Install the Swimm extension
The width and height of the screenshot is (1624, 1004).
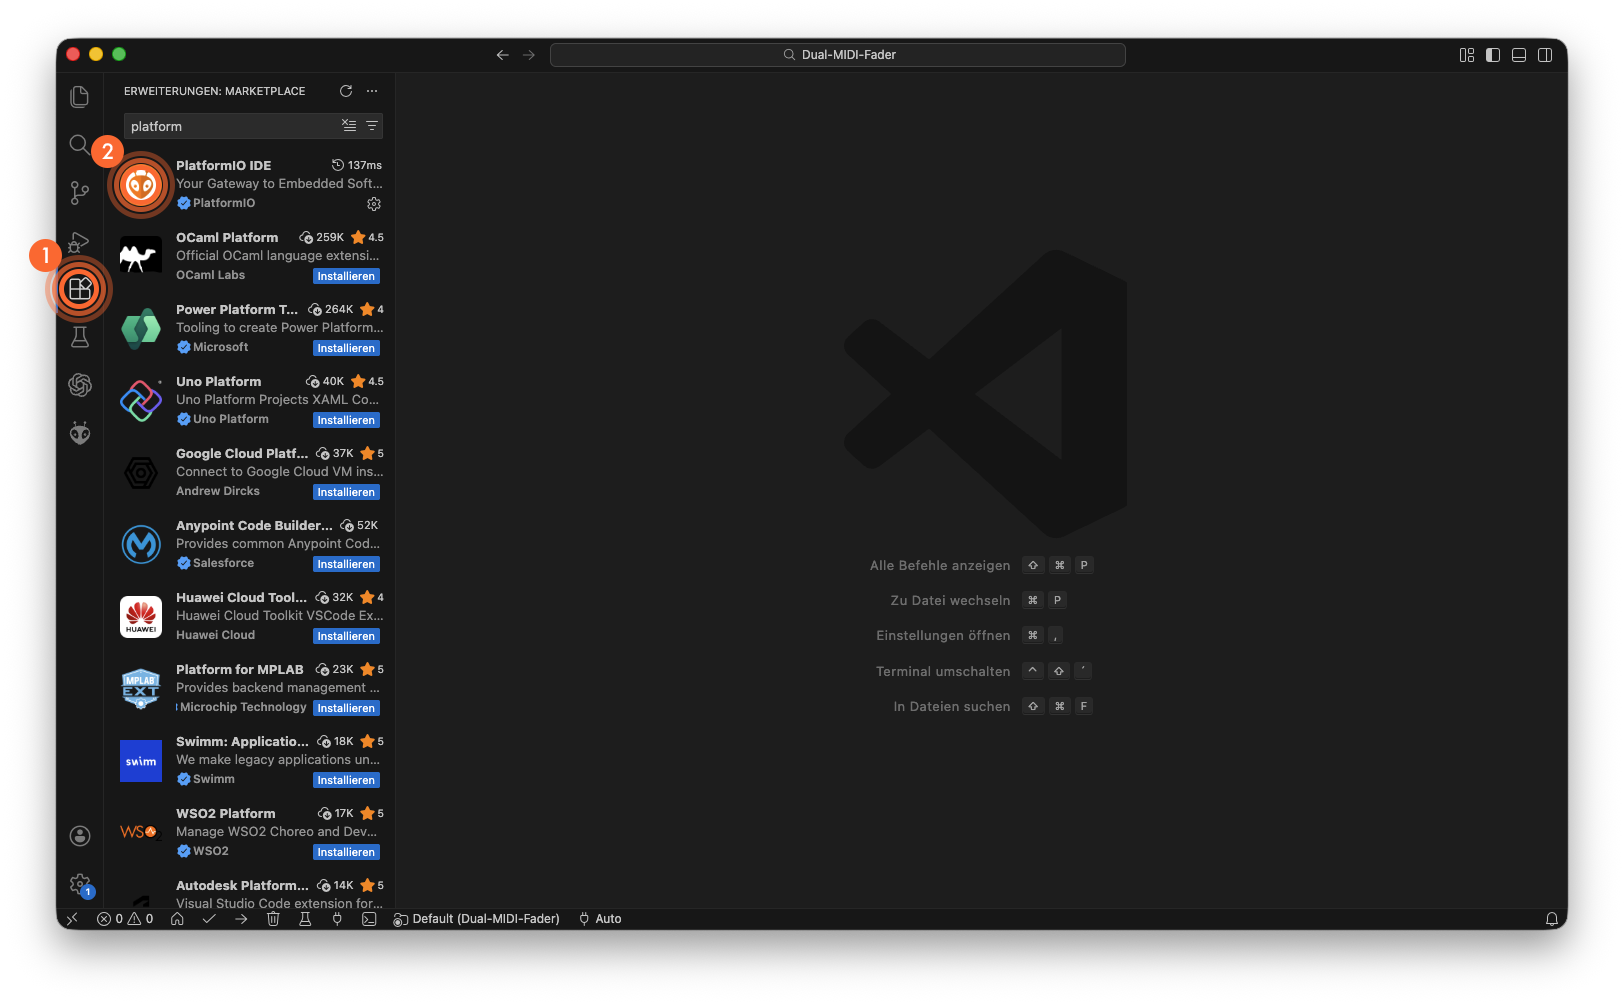pyautogui.click(x=346, y=780)
